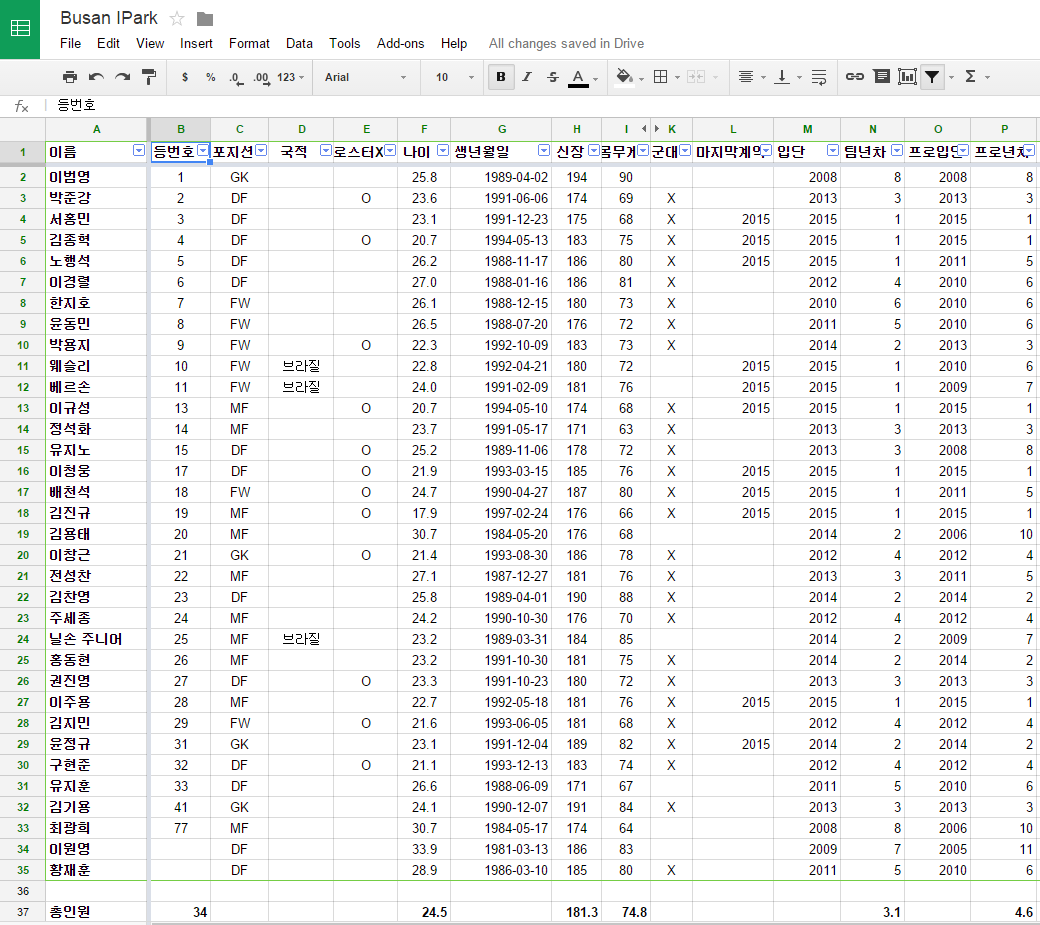Click 'All changes saved in Drive' text
The width and height of the screenshot is (1040, 925).
tap(566, 43)
